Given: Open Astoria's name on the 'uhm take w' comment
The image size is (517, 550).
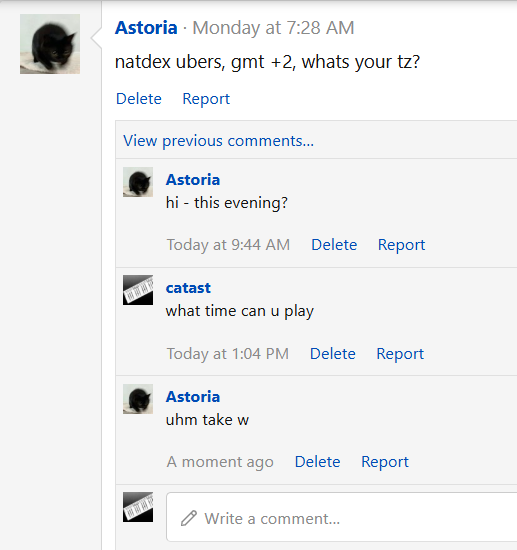Looking at the screenshot, I should 193,397.
